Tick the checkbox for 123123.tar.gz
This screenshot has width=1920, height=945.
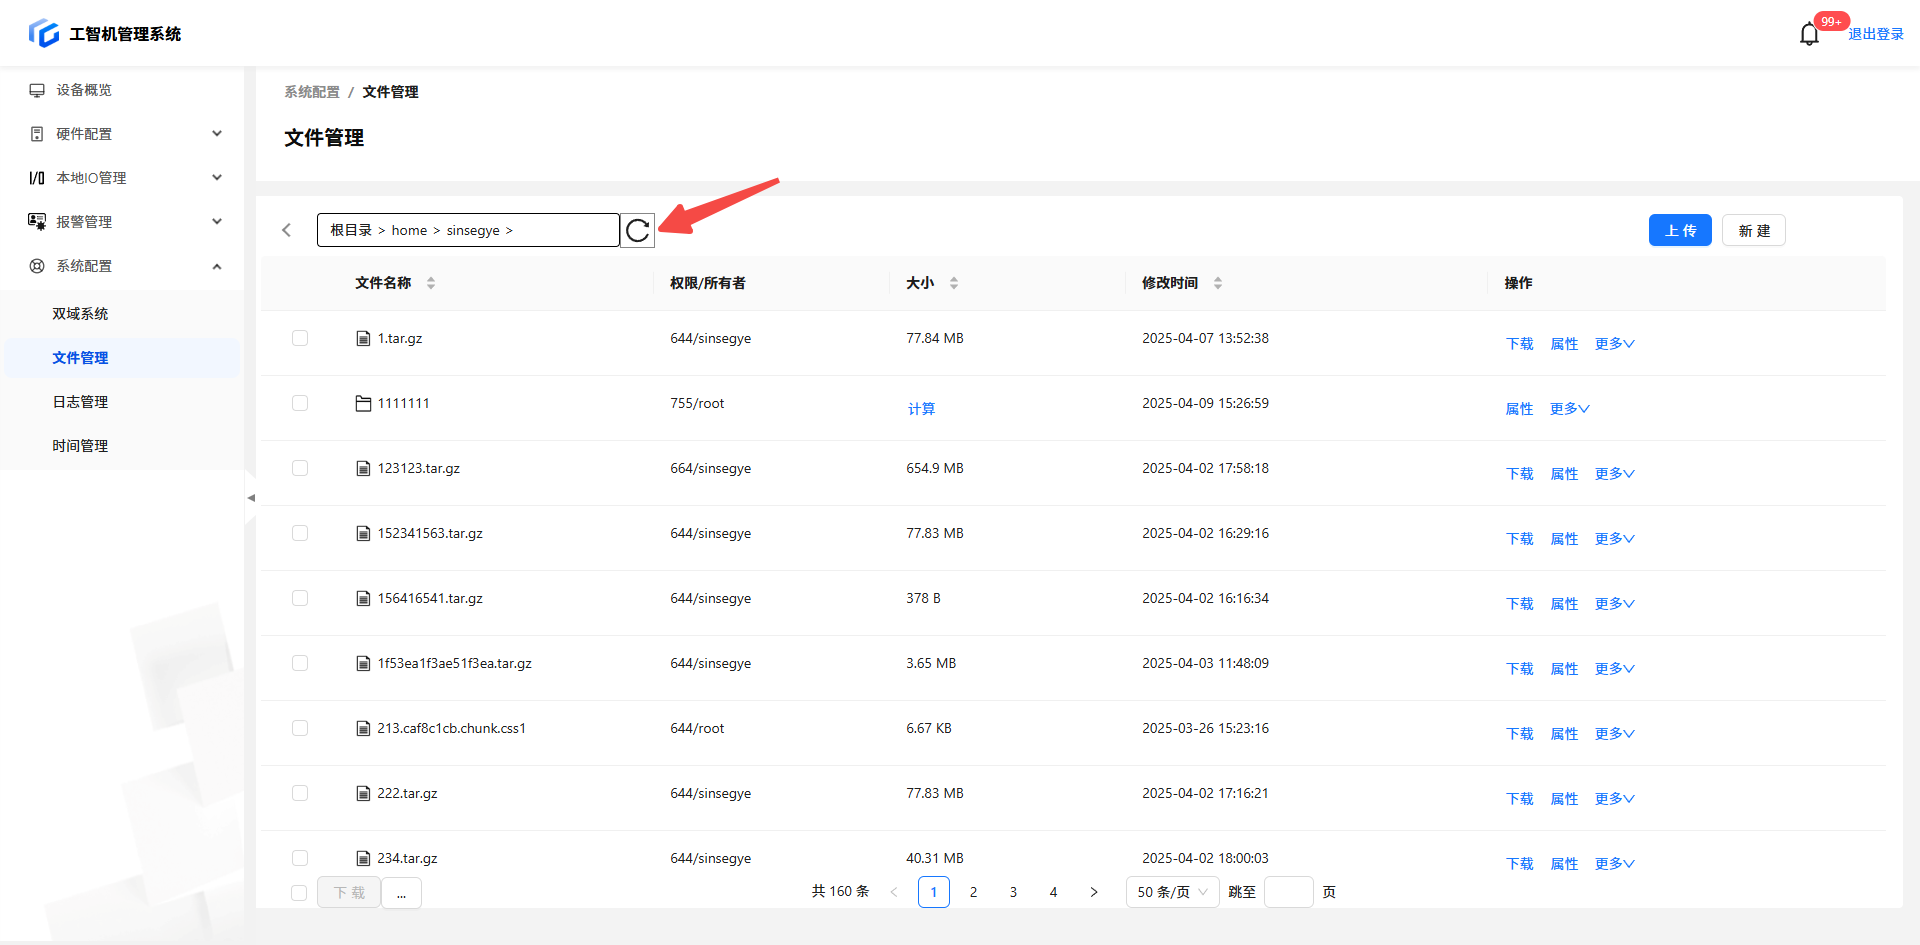[x=300, y=469]
